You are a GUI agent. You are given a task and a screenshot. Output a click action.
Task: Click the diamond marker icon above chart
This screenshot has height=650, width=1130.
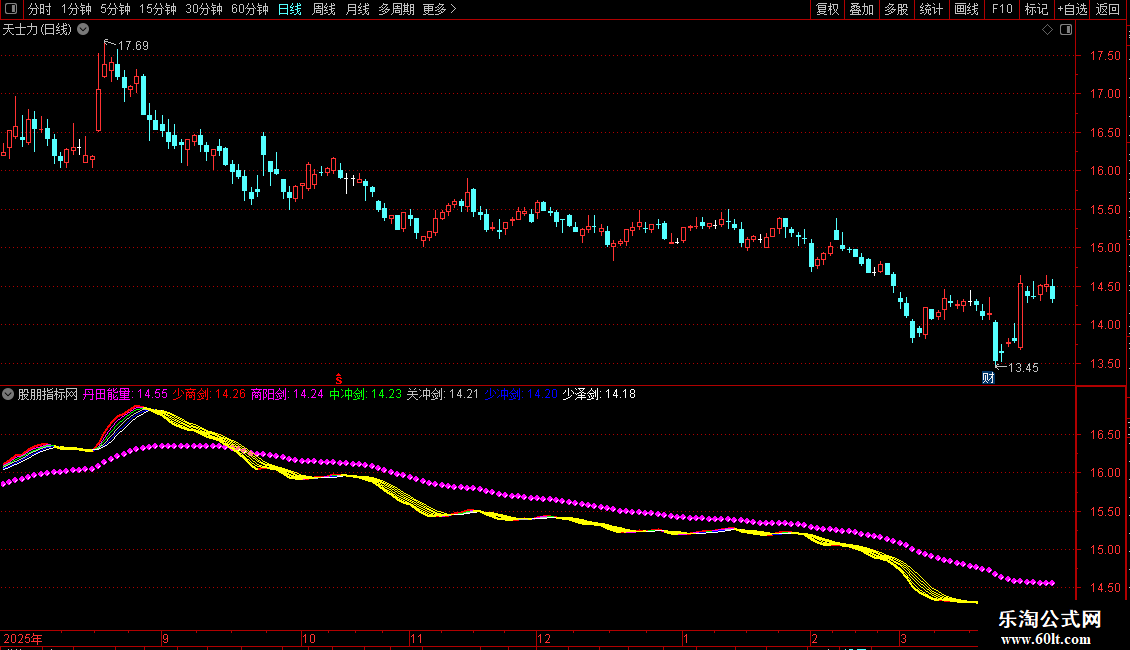click(x=1047, y=30)
